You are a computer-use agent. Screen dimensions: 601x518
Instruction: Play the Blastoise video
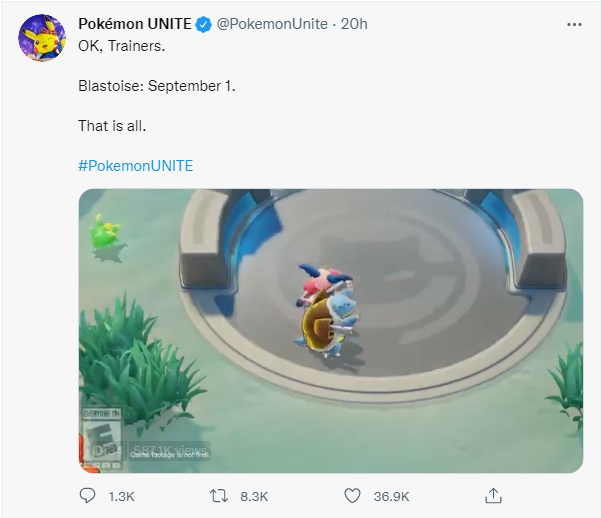(x=331, y=331)
